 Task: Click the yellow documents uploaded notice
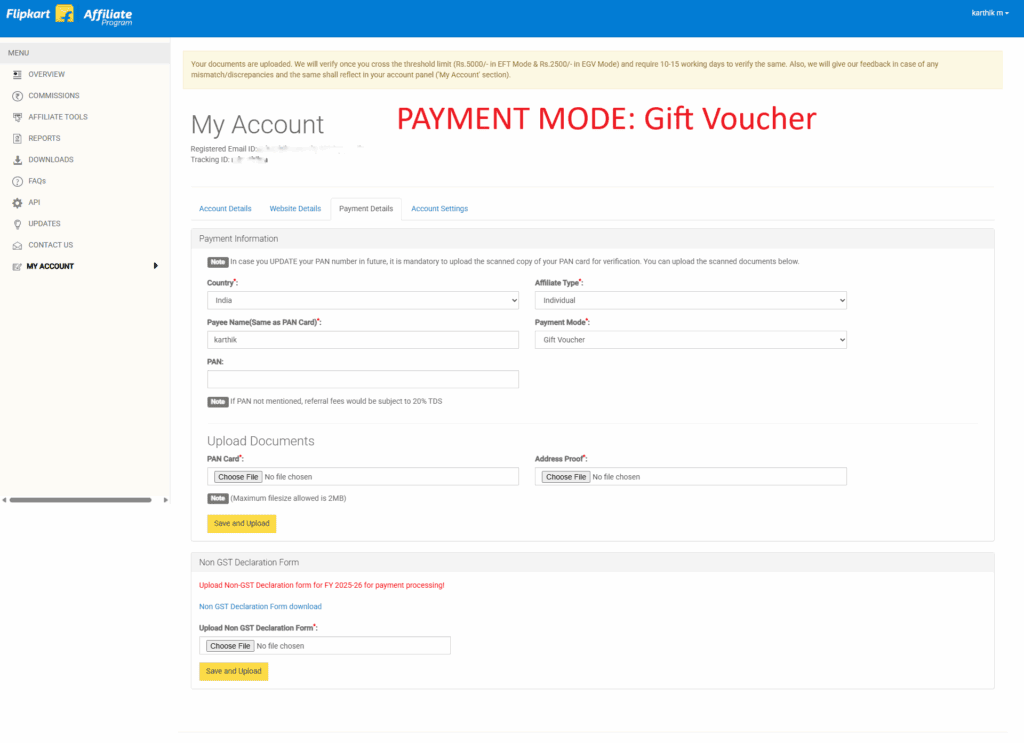pos(592,70)
